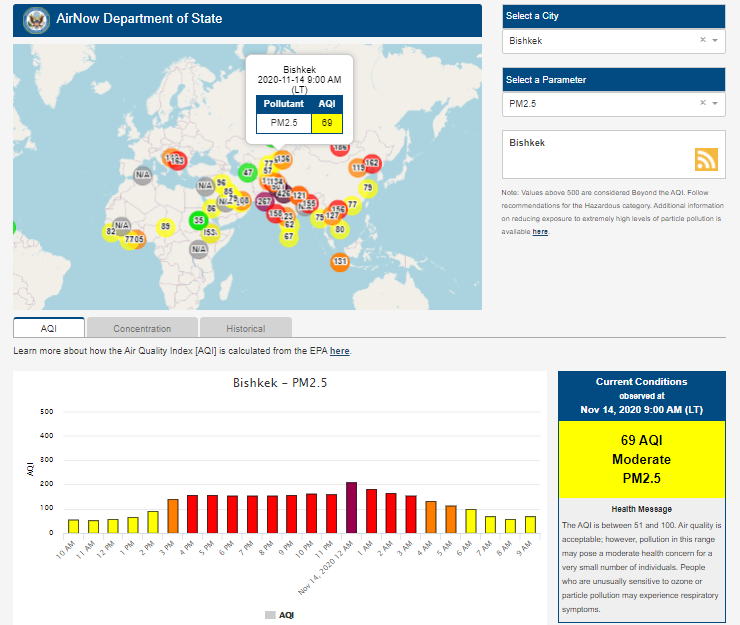Select the AQI tab
740x625 pixels.
click(49, 328)
